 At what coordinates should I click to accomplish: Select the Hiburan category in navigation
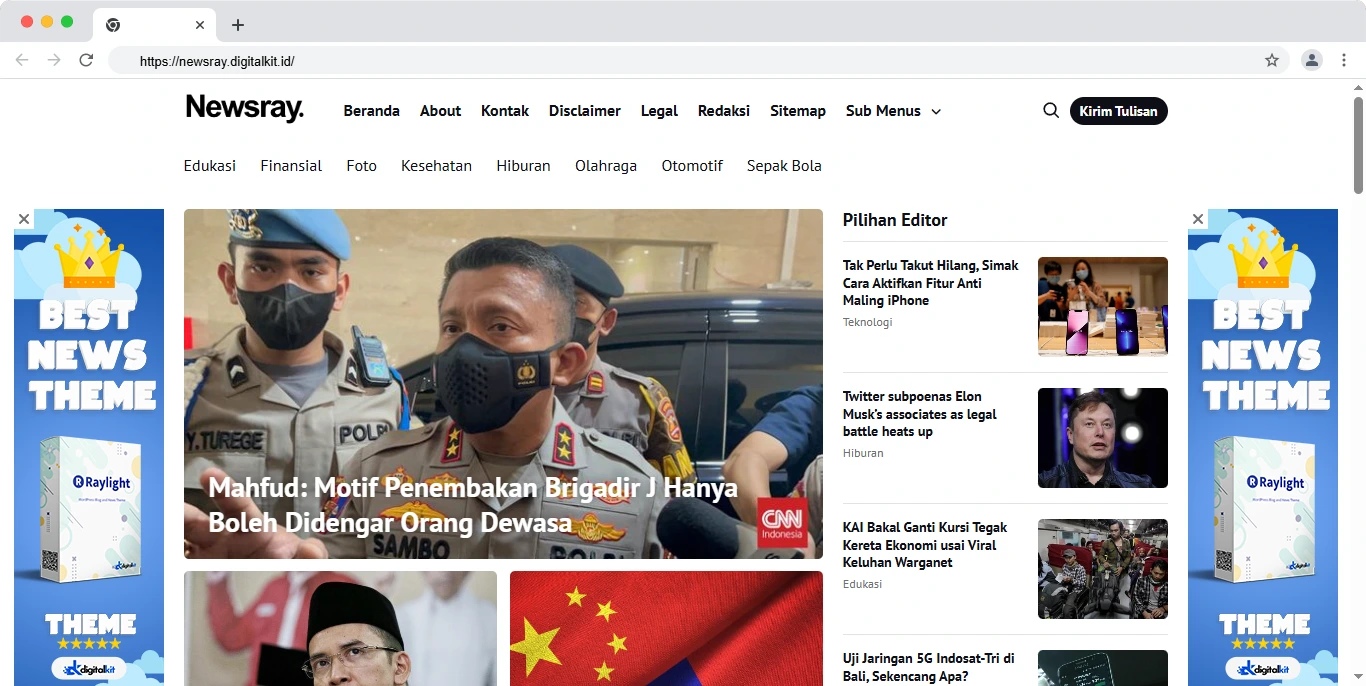(523, 166)
